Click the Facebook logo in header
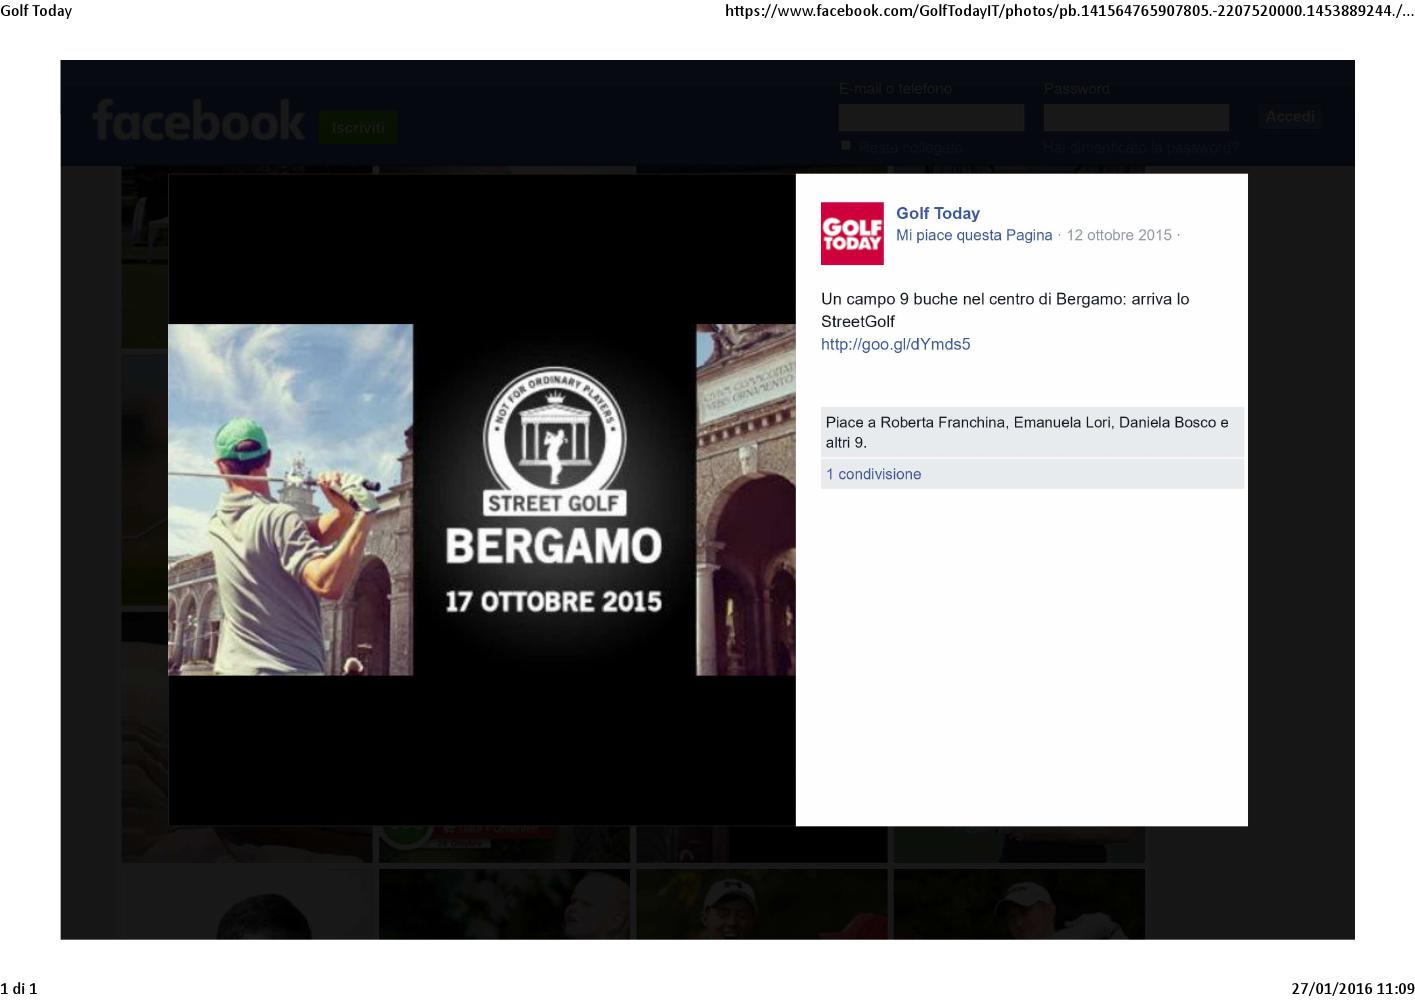Screen dimensions: 1415x1000 coord(198,121)
